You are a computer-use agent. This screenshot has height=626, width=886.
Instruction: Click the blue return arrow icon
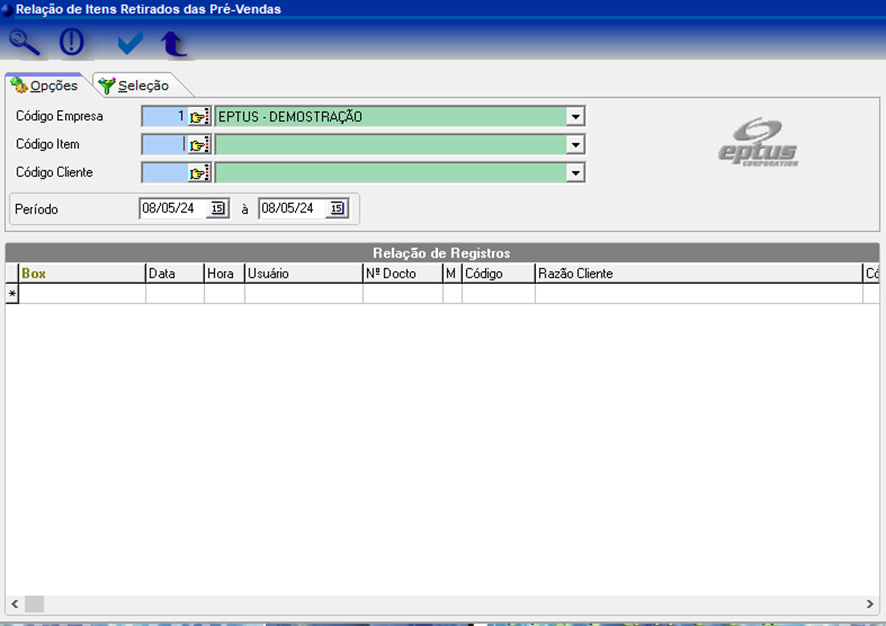point(174,43)
